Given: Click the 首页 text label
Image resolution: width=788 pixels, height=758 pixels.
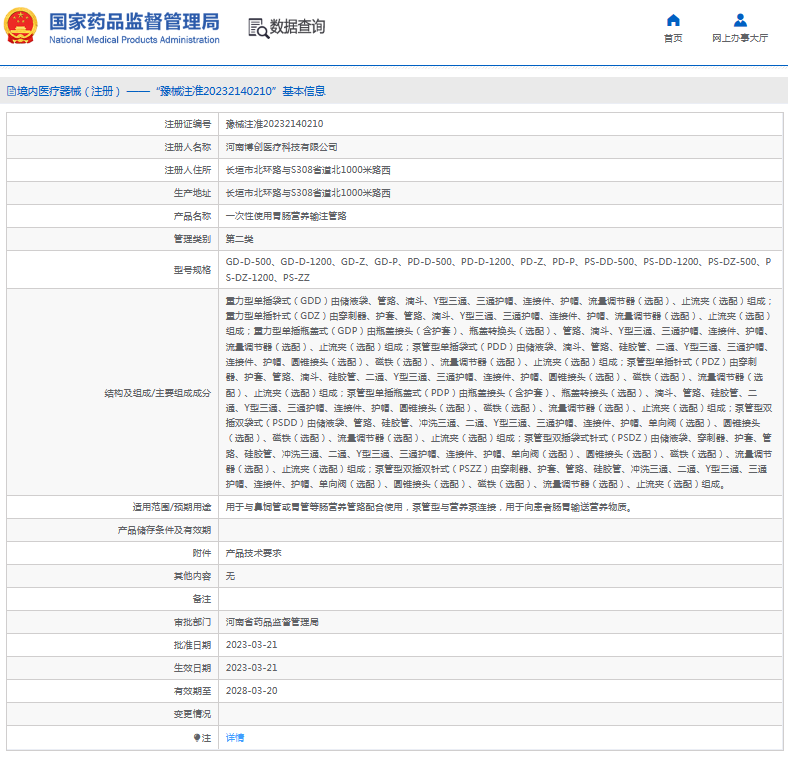Looking at the screenshot, I should pos(673,38).
